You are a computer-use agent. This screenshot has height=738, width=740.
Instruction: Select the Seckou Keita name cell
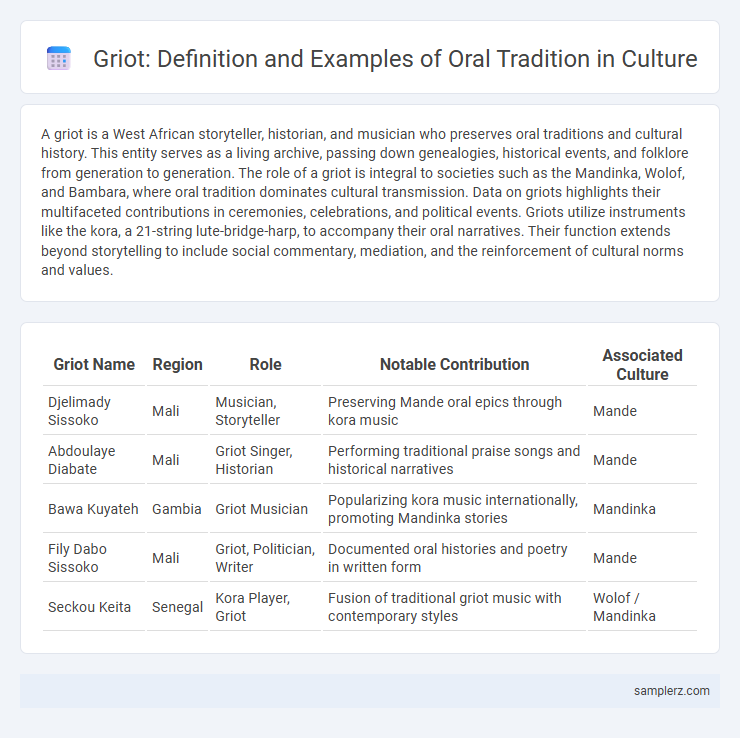(x=94, y=607)
